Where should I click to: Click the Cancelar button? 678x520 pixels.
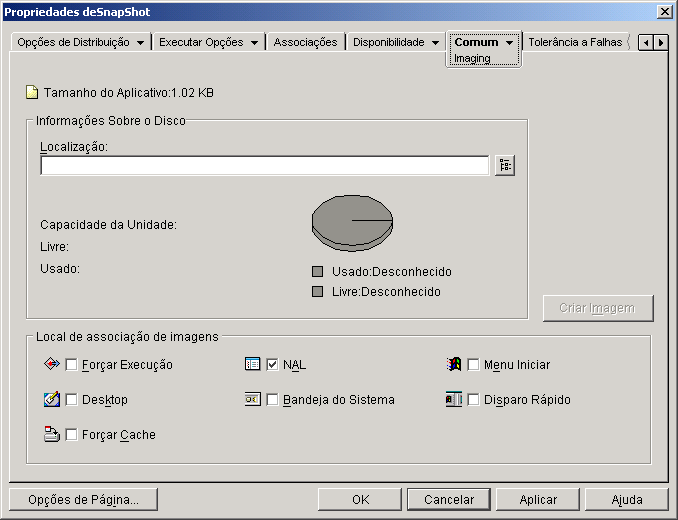click(449, 500)
